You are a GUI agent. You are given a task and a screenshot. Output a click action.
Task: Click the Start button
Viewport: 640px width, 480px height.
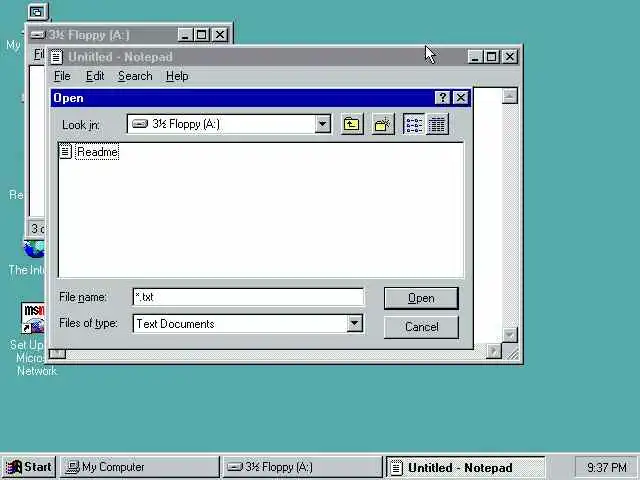click(x=29, y=467)
